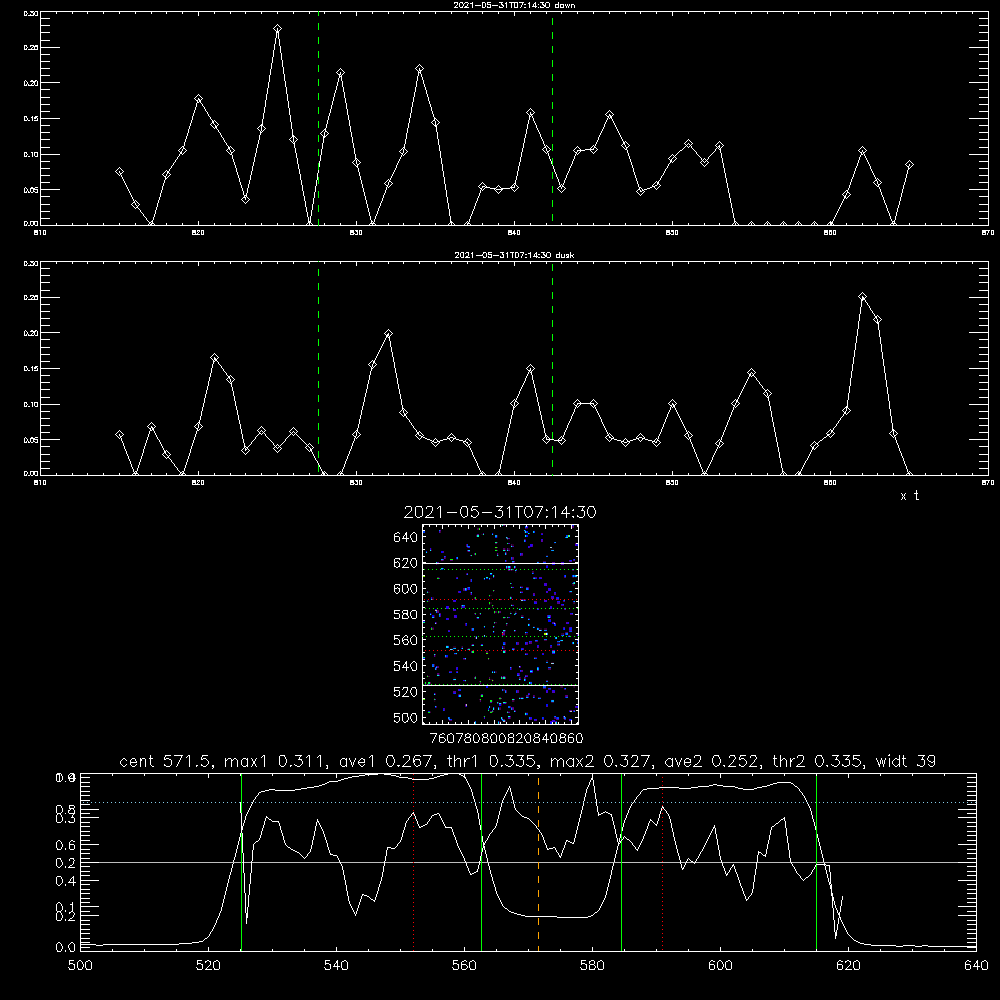1000x1000 pixels.
Task: Click the 'cent 571.5' value in profile title
Action: pos(166,761)
